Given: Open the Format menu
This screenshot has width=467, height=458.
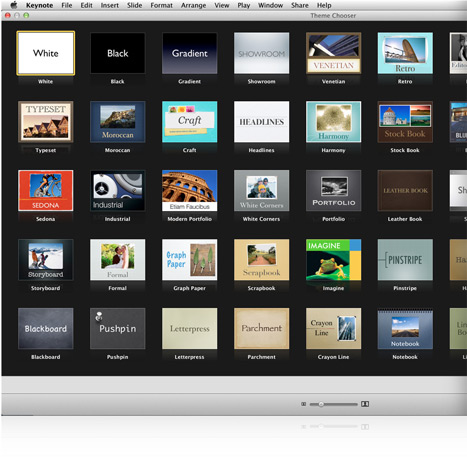Looking at the screenshot, I should tap(162, 5).
